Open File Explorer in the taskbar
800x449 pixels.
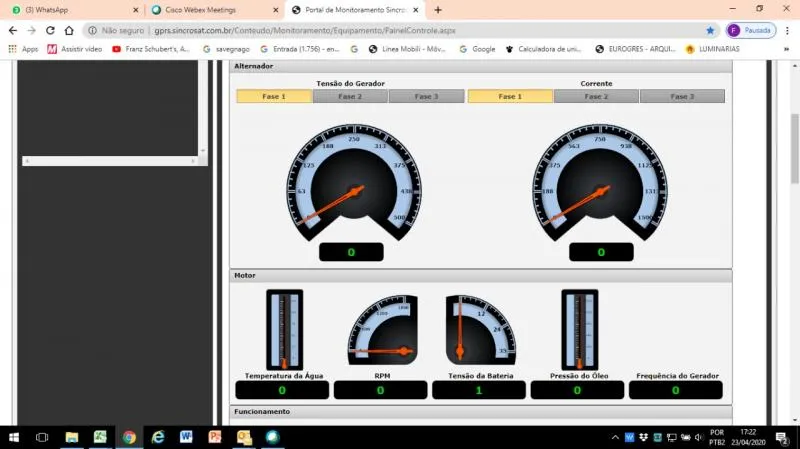point(72,437)
